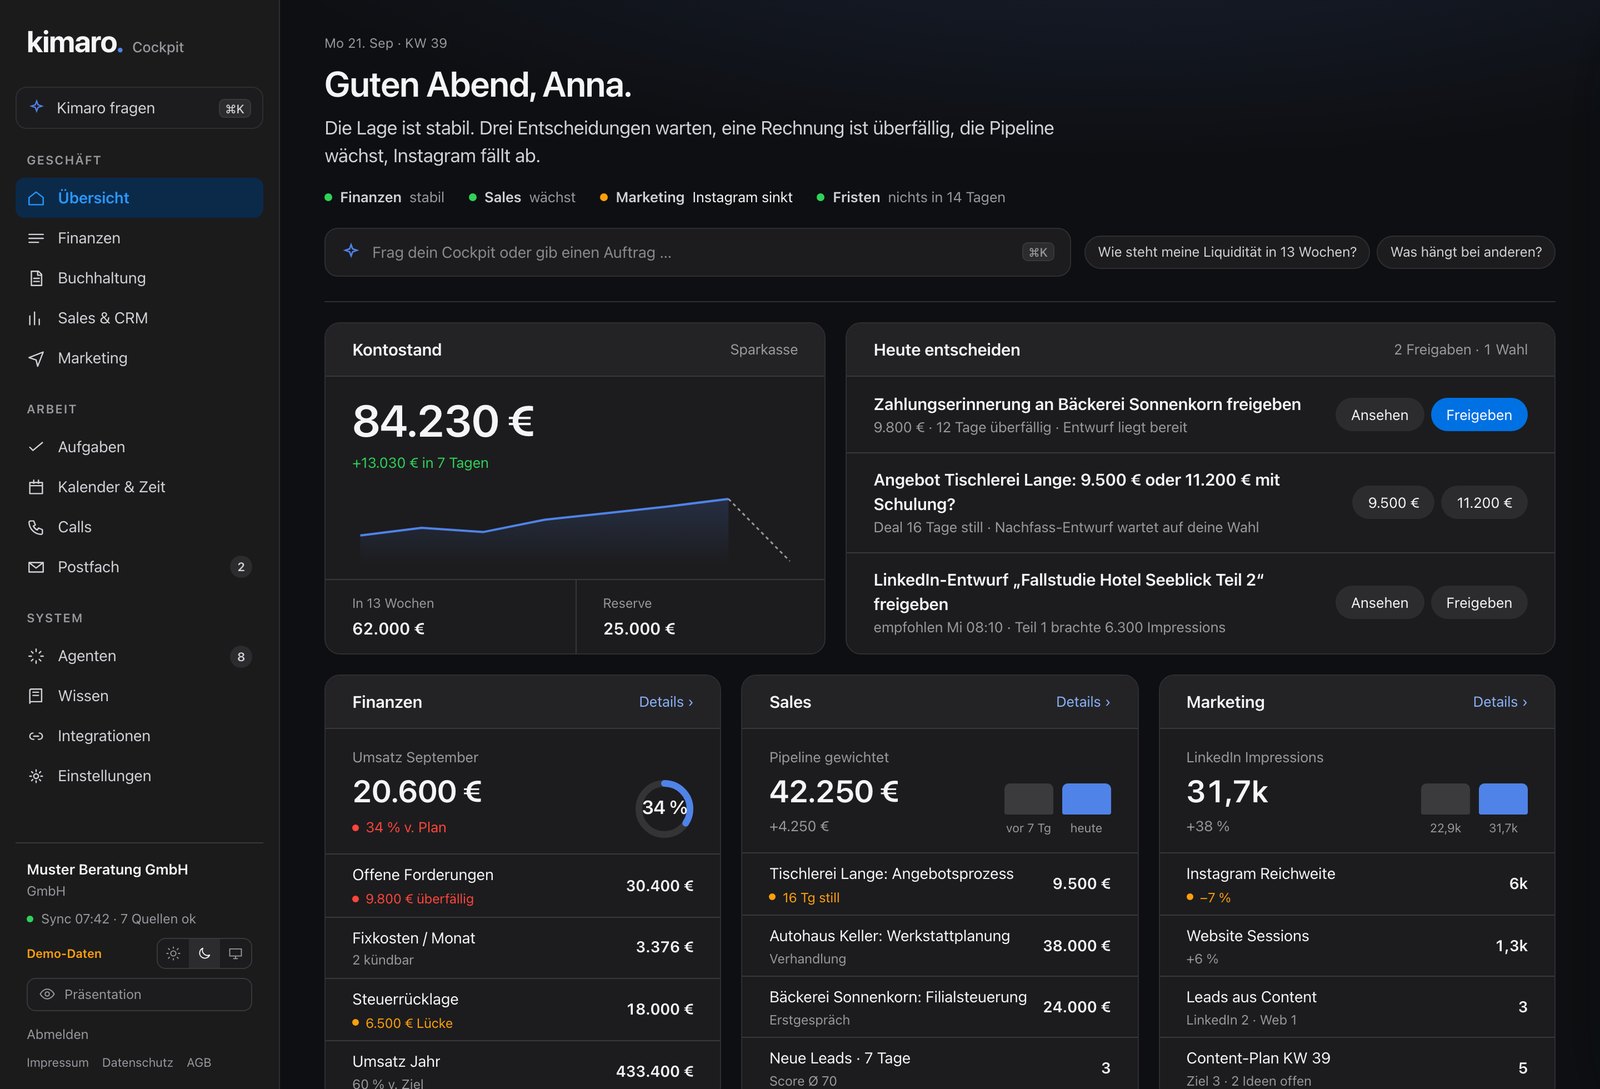Screen dimensions: 1600x1089
Task: Click the 34 % progress ring
Action: (664, 808)
